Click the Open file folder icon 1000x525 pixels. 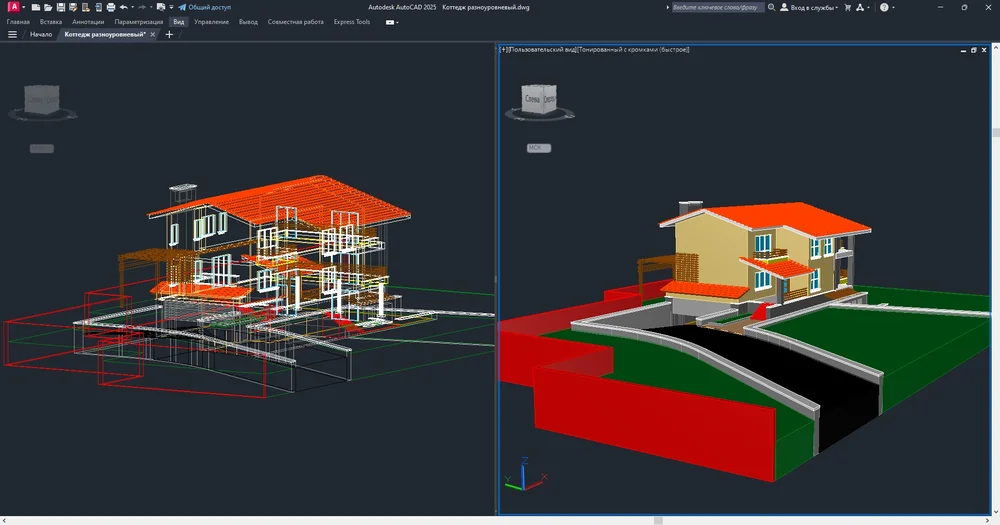coord(48,7)
